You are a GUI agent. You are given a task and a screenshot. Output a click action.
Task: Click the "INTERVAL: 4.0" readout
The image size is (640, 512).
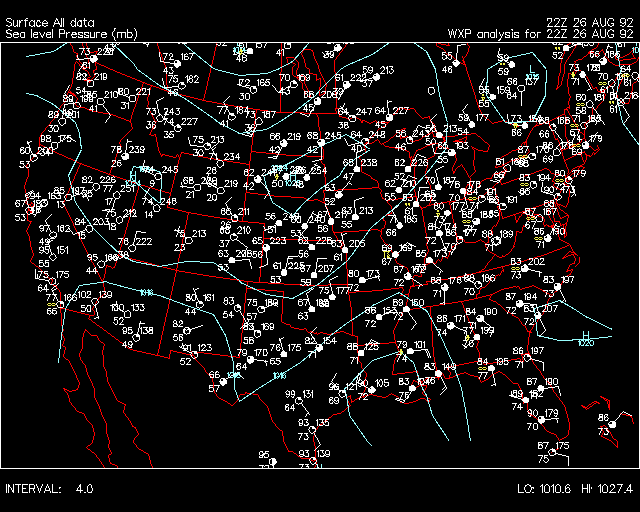point(49,490)
